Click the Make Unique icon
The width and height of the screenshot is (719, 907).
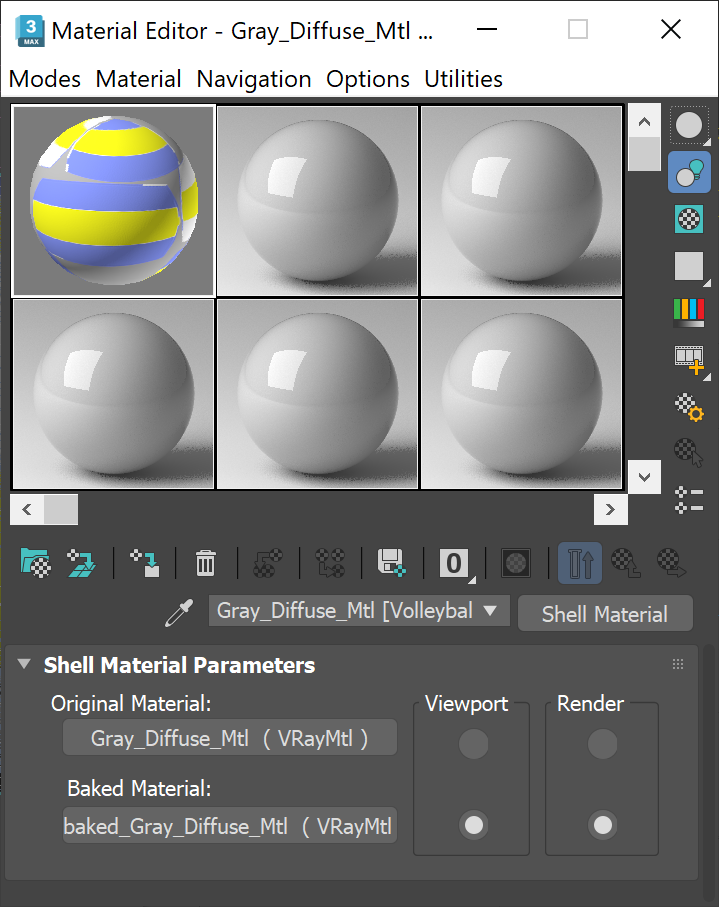330,563
